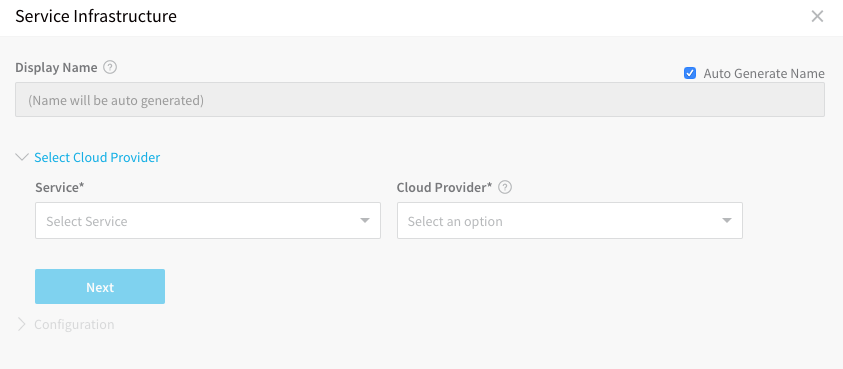Viewport: 843px width, 369px height.
Task: Uncheck the Auto Generate Name checkbox
Action: 690,73
